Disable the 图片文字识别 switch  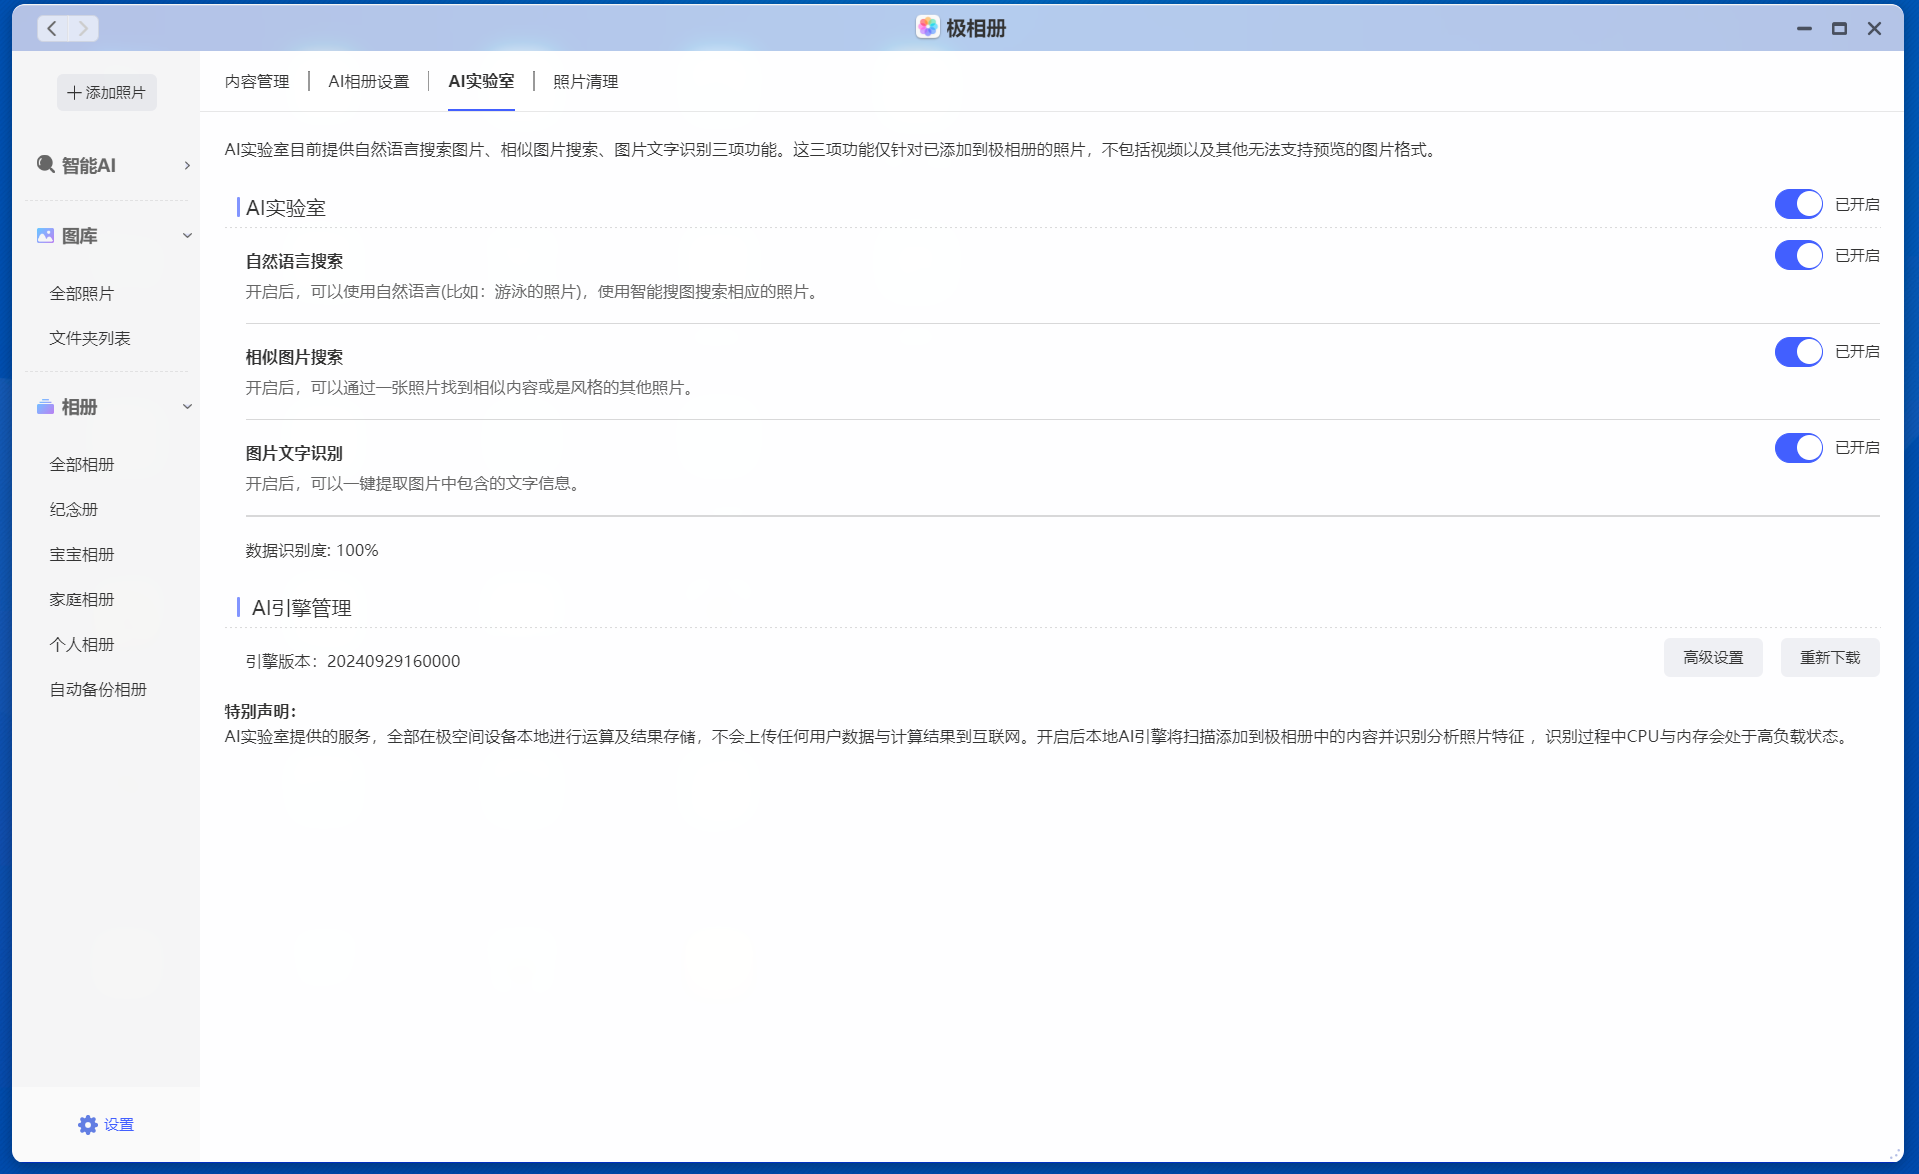click(1797, 448)
